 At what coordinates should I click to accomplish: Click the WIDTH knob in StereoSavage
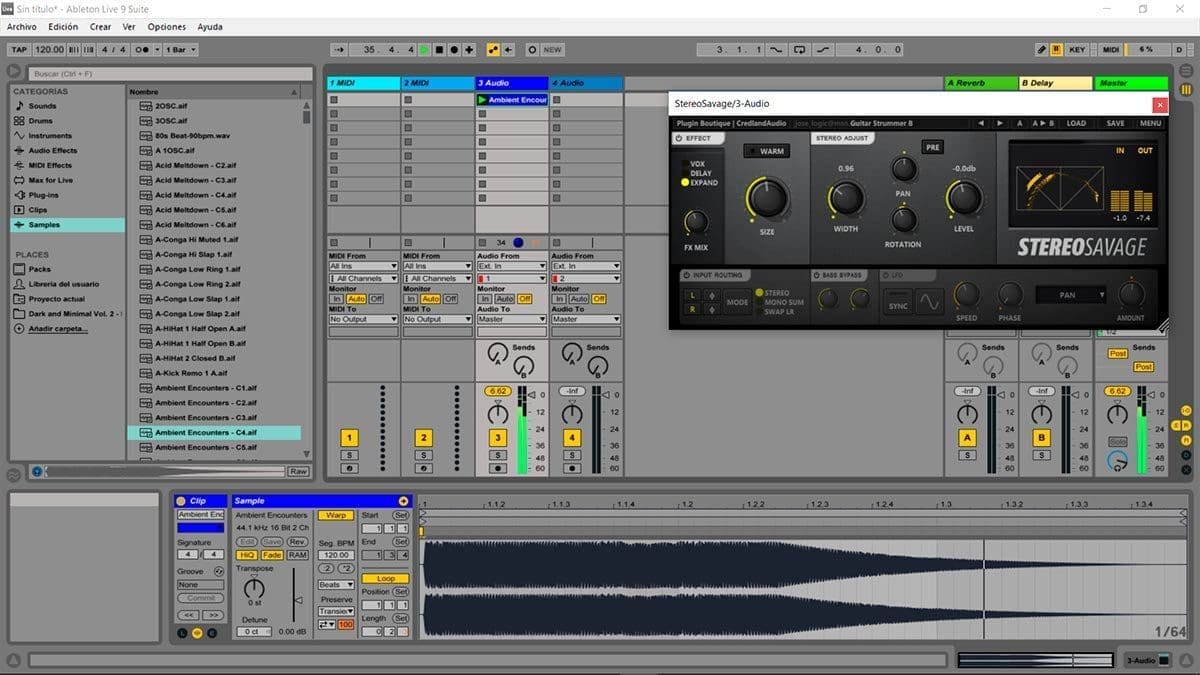click(x=846, y=198)
